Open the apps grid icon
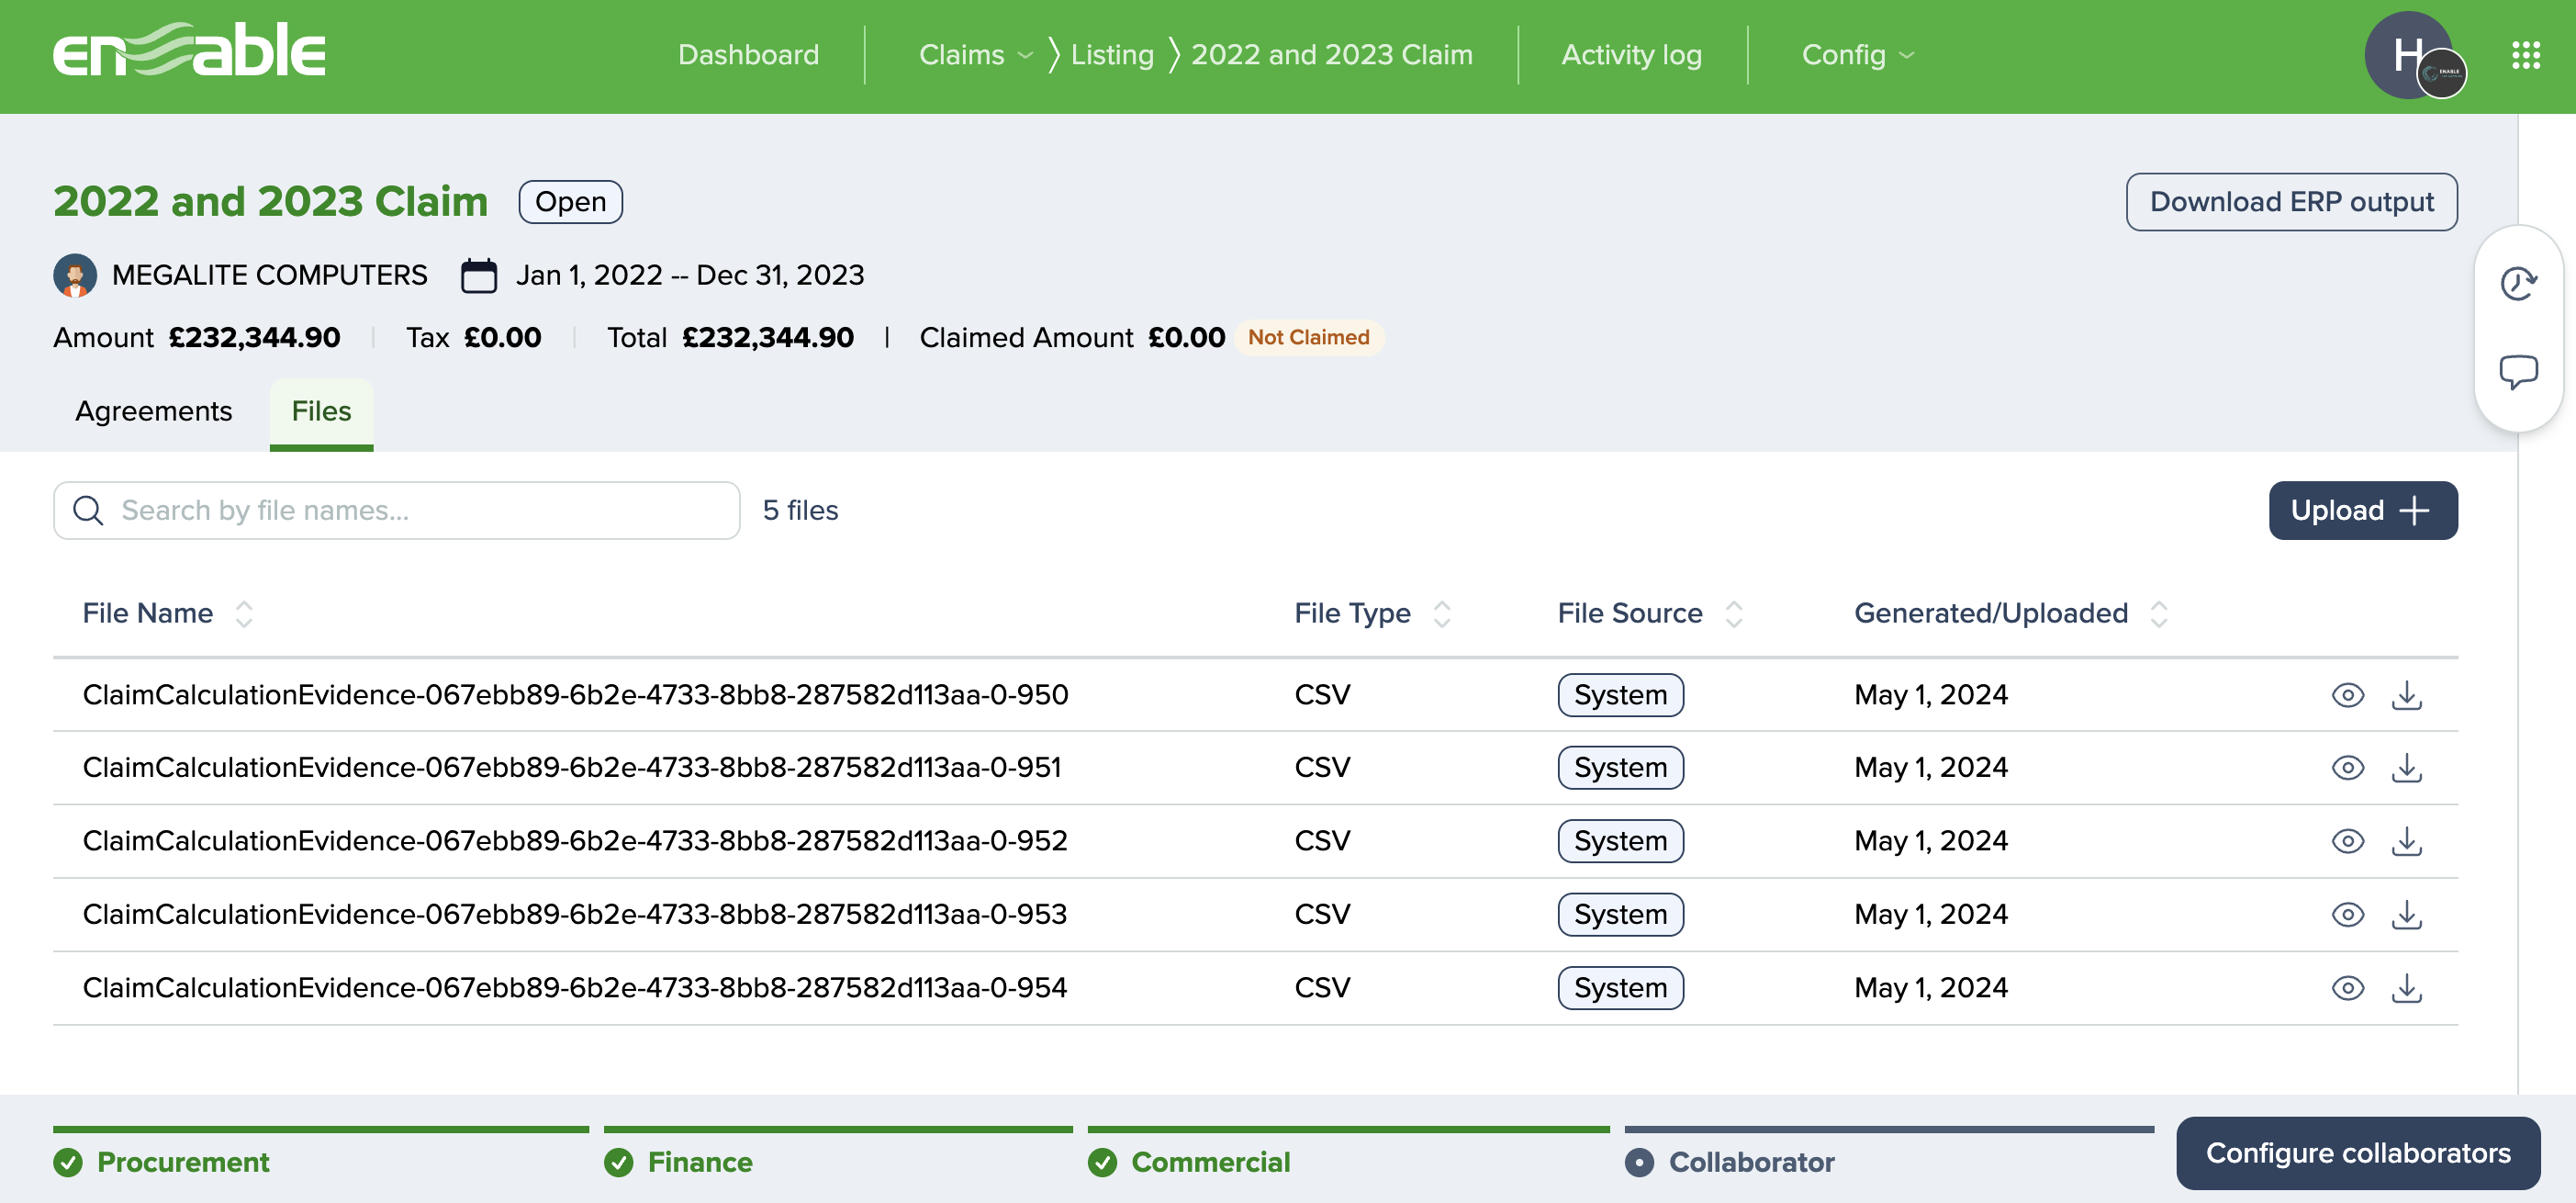The image size is (2576, 1203). pyautogui.click(x=2525, y=55)
